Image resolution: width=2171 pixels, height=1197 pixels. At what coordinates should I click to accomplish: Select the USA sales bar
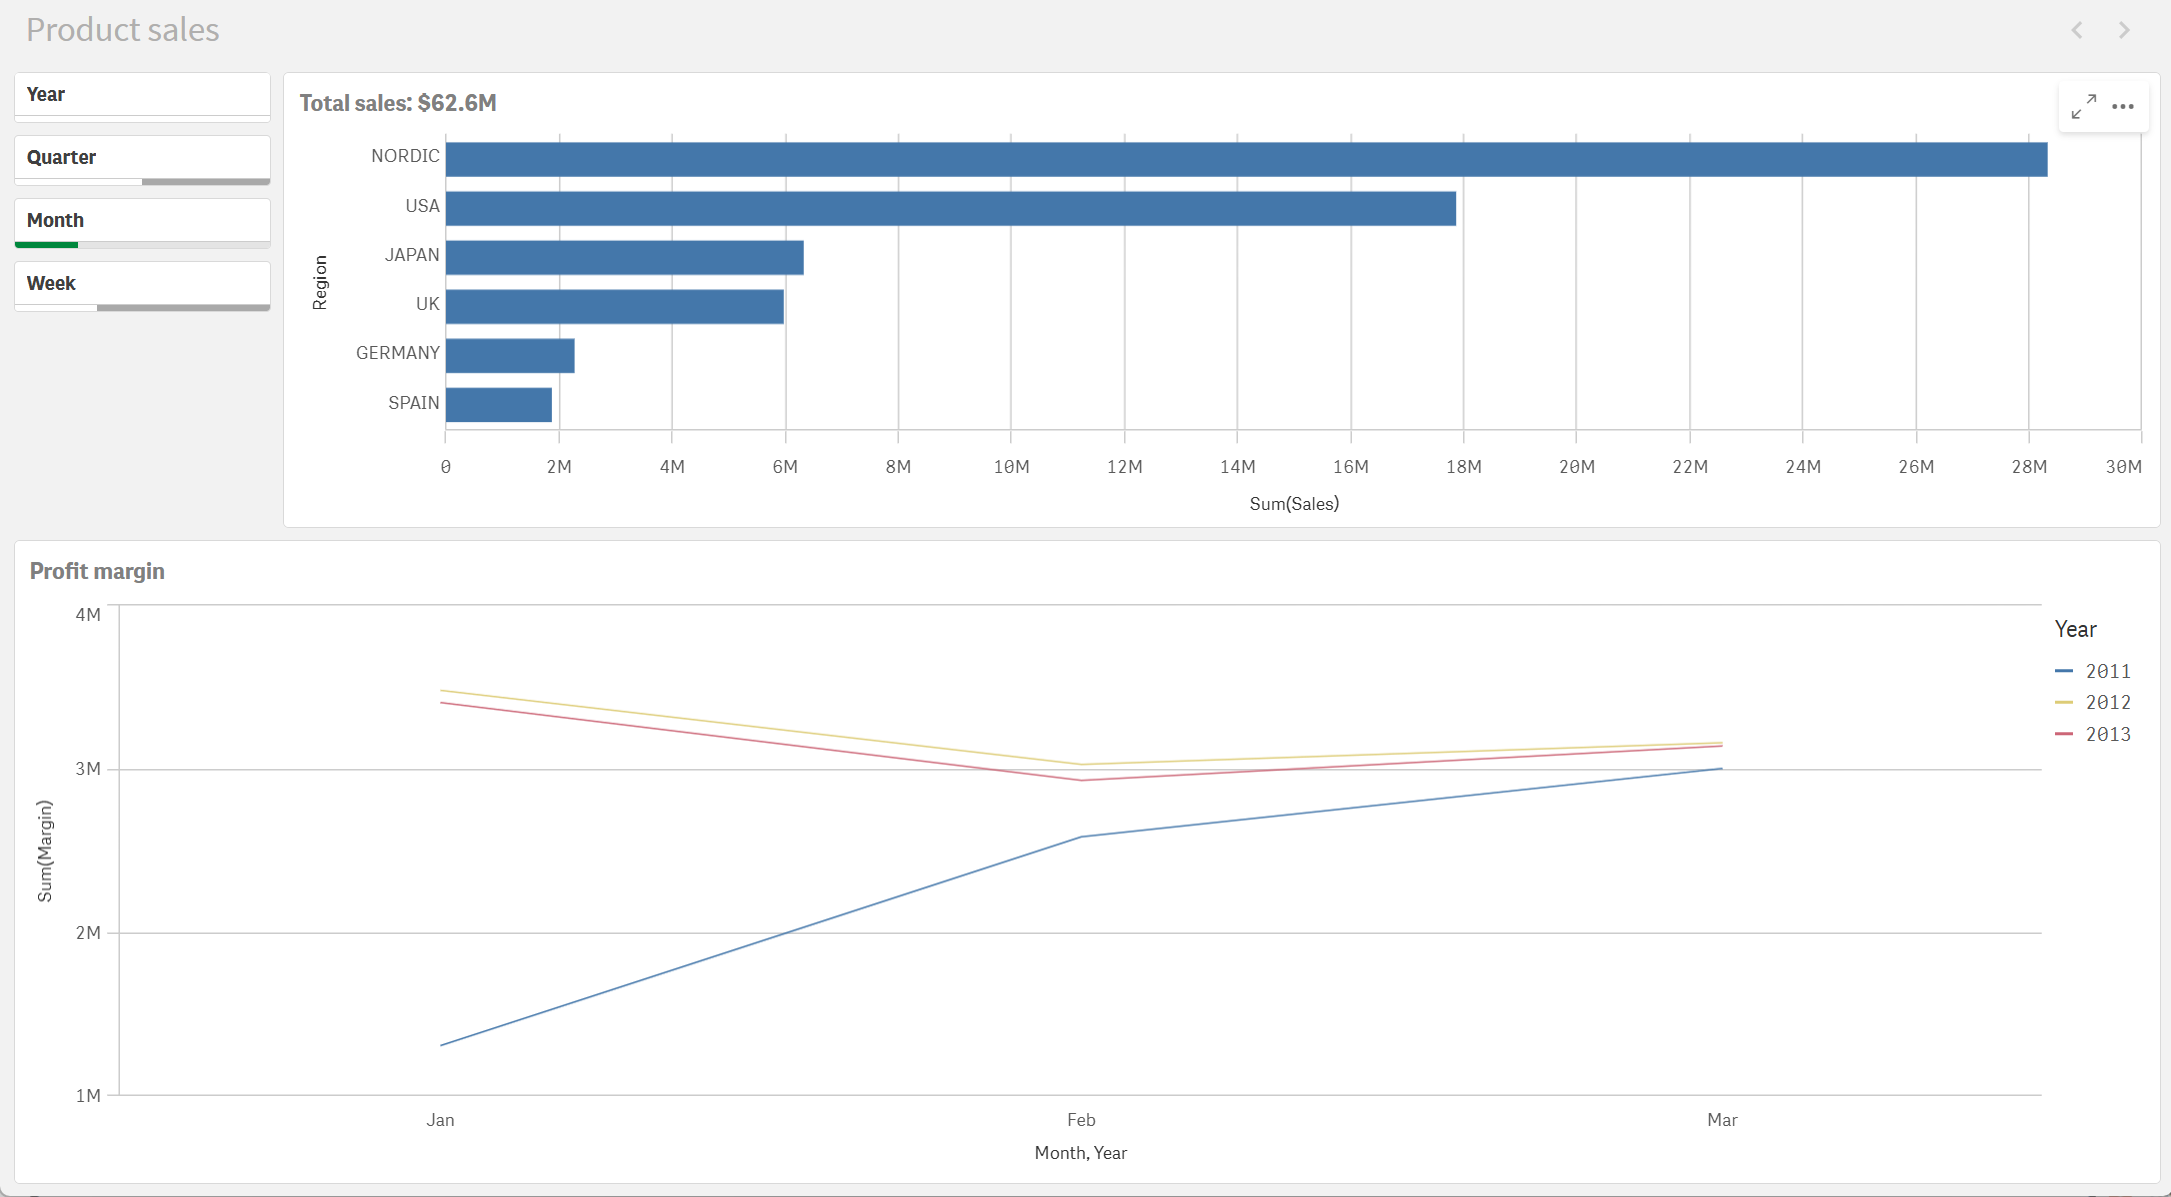(950, 208)
